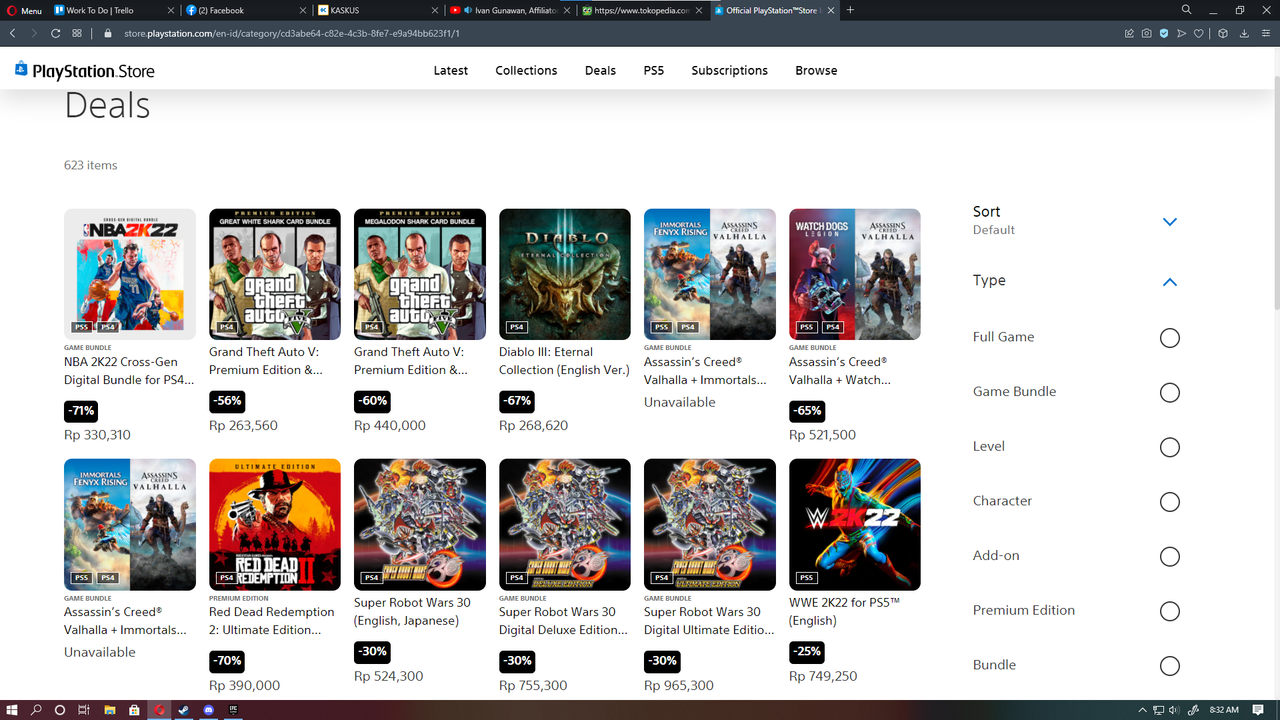Image resolution: width=1280 pixels, height=720 pixels.
Task: Switch to the Facebook browser tab
Action: tap(245, 10)
